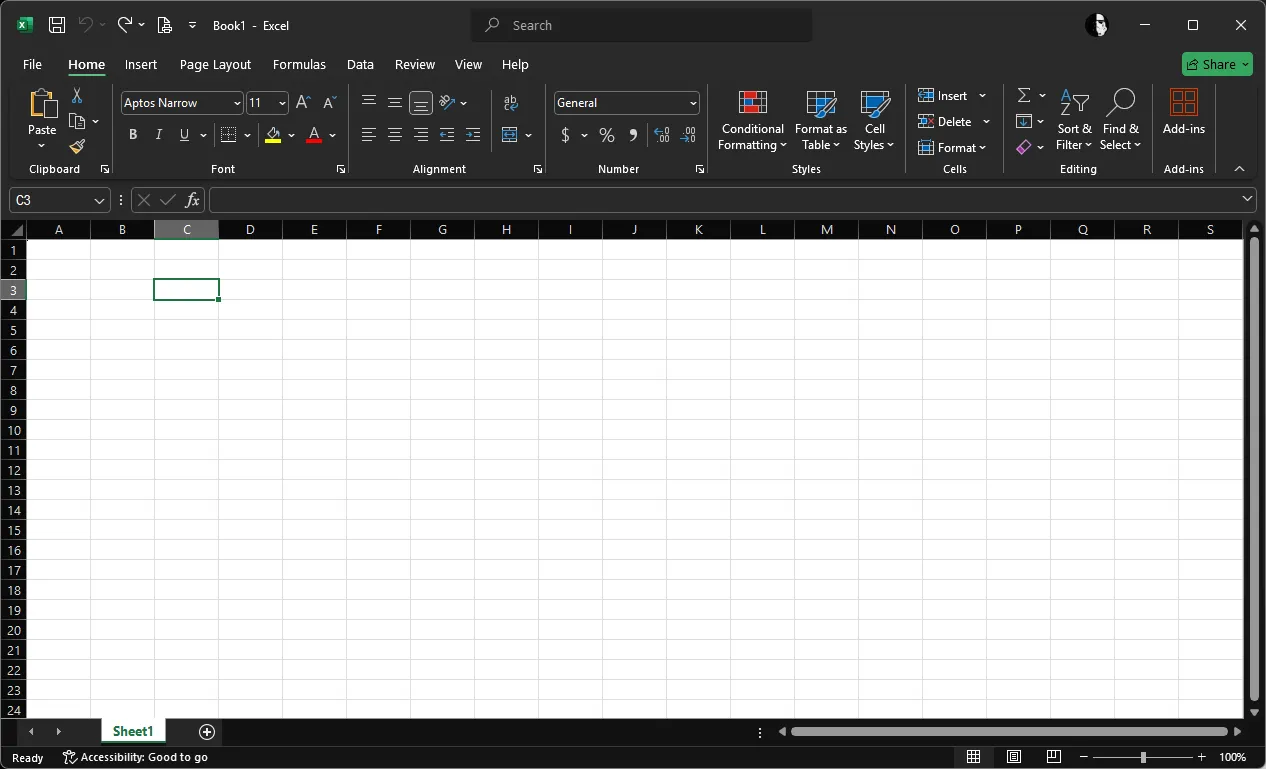Open Sort & Filter menu
The height and width of the screenshot is (769, 1266).
(x=1074, y=120)
